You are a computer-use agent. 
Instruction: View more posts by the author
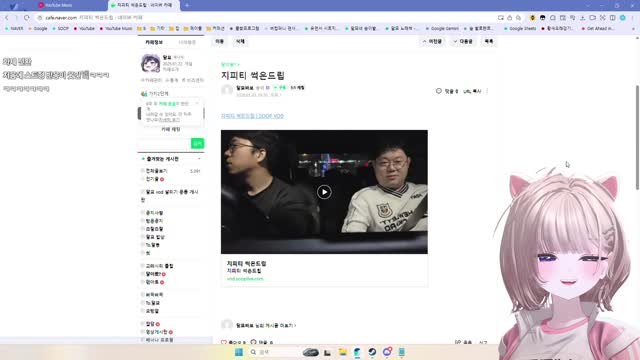pyautogui.click(x=266, y=325)
